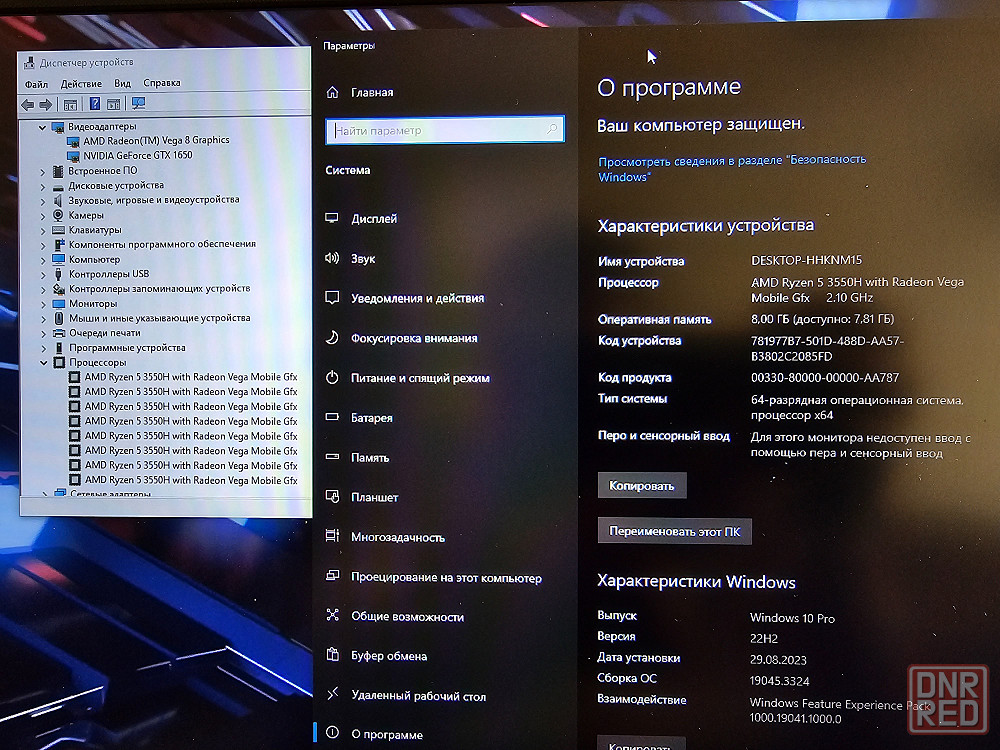This screenshot has width=1000, height=750.
Task: Open the Батарея battery icon
Action: coord(332,417)
